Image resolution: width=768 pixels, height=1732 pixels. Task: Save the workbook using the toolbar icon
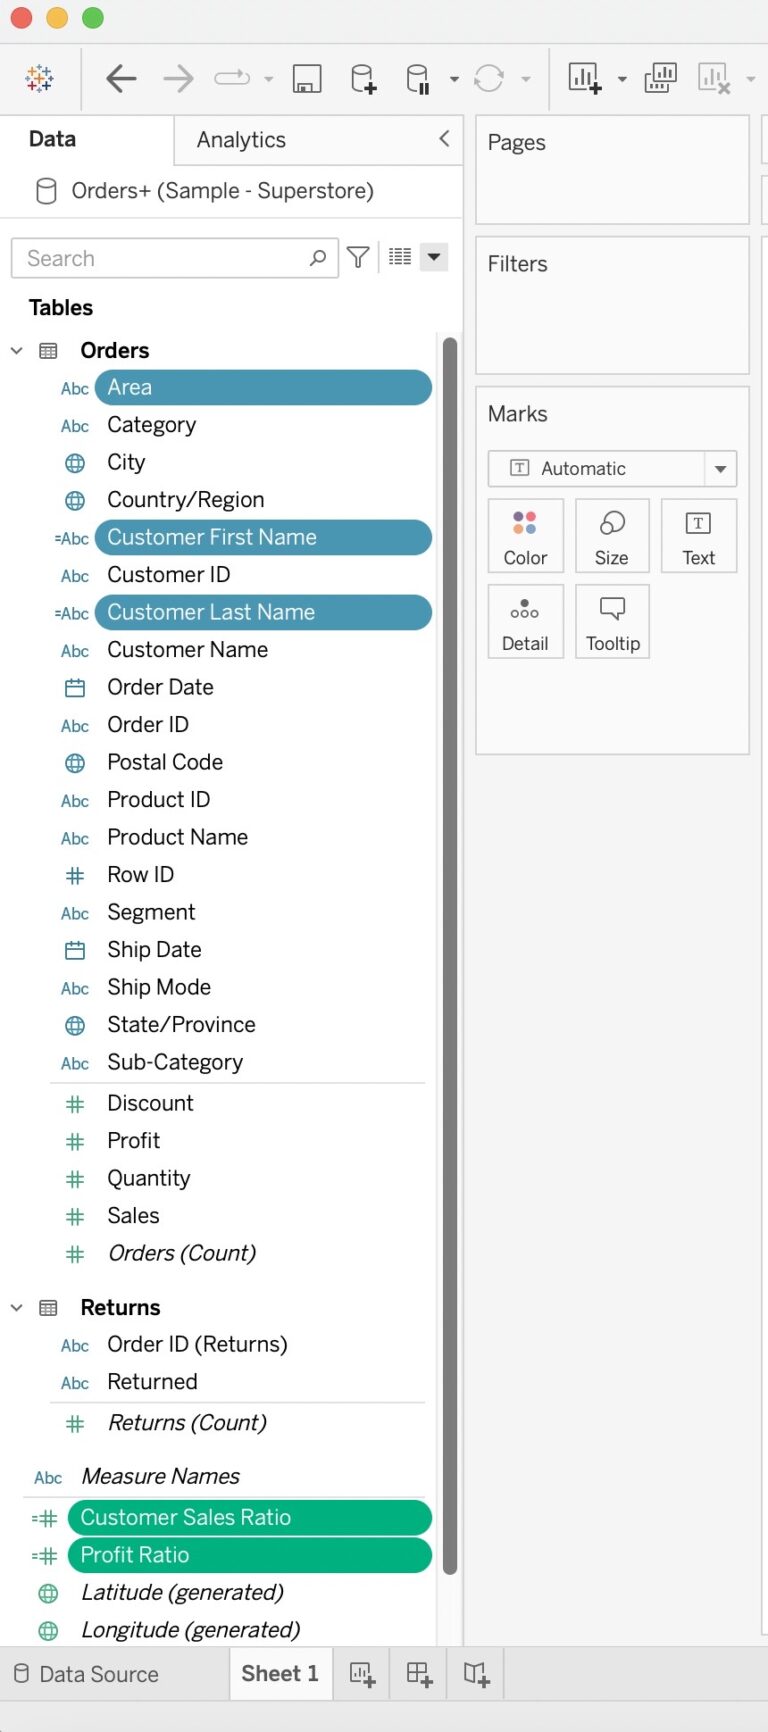click(x=307, y=78)
